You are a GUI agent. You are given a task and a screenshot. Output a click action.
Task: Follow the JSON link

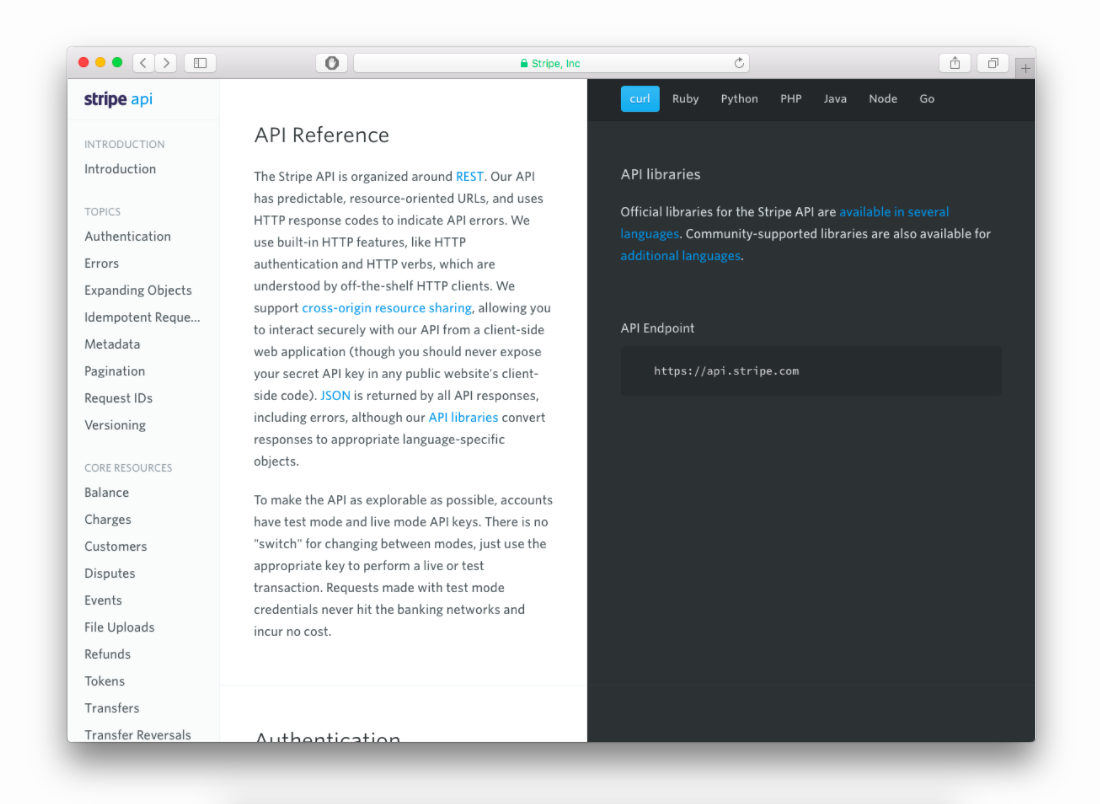point(335,396)
